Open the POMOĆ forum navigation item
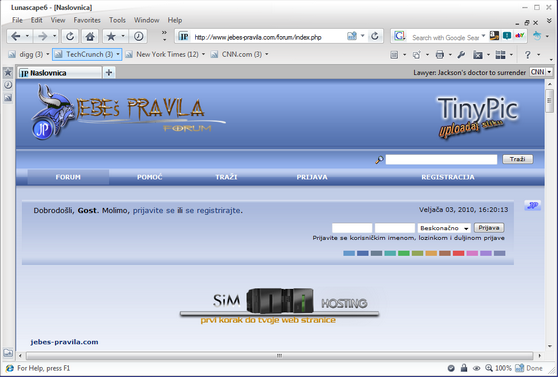558x377 pixels. (x=149, y=177)
